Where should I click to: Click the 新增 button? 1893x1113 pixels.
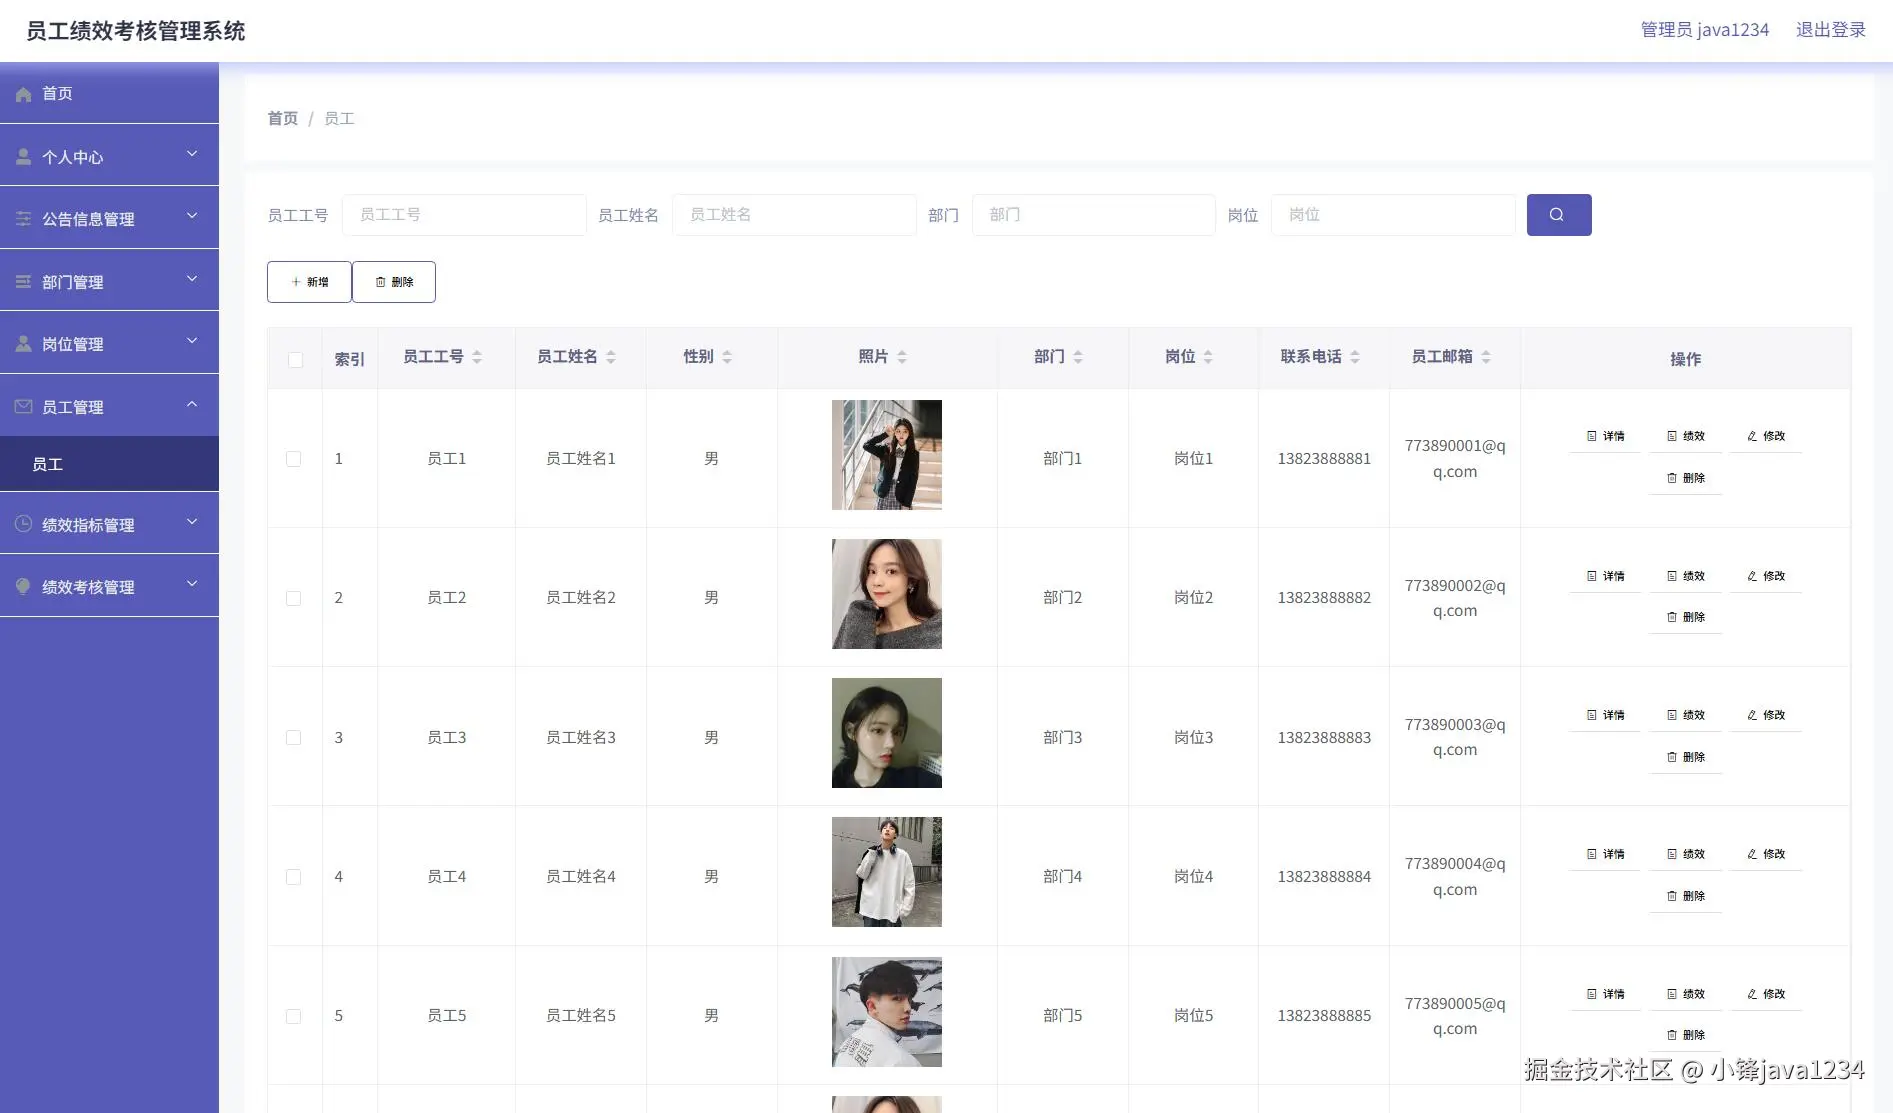(309, 282)
